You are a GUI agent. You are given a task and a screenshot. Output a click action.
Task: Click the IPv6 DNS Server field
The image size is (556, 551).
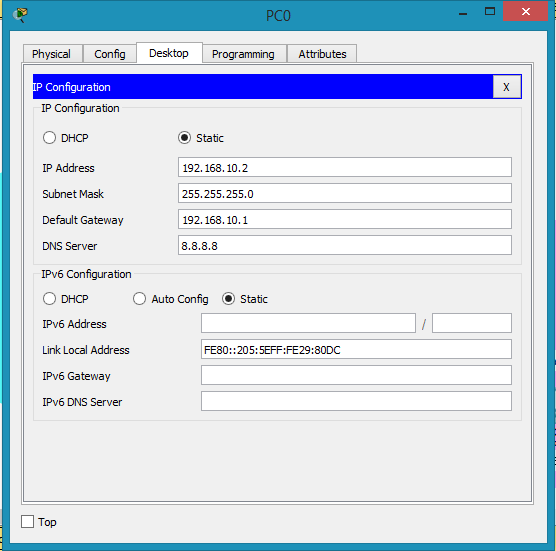click(356, 401)
